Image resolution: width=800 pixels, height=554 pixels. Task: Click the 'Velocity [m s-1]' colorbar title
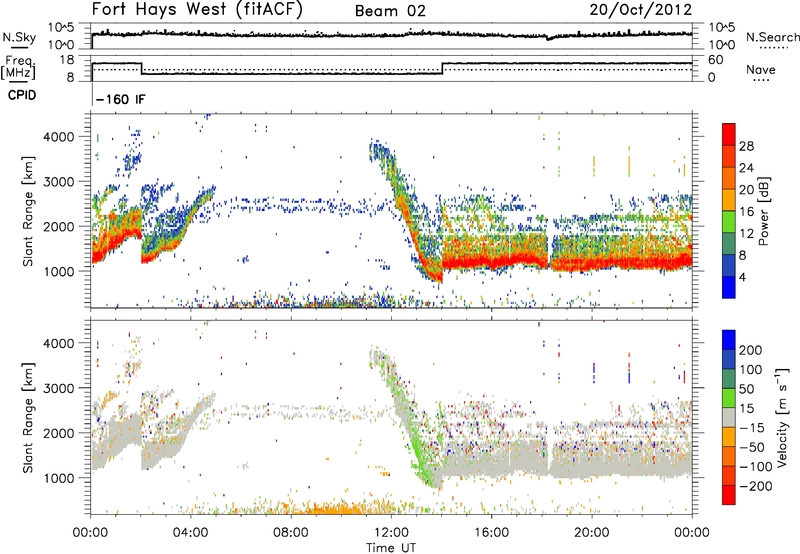click(x=782, y=417)
